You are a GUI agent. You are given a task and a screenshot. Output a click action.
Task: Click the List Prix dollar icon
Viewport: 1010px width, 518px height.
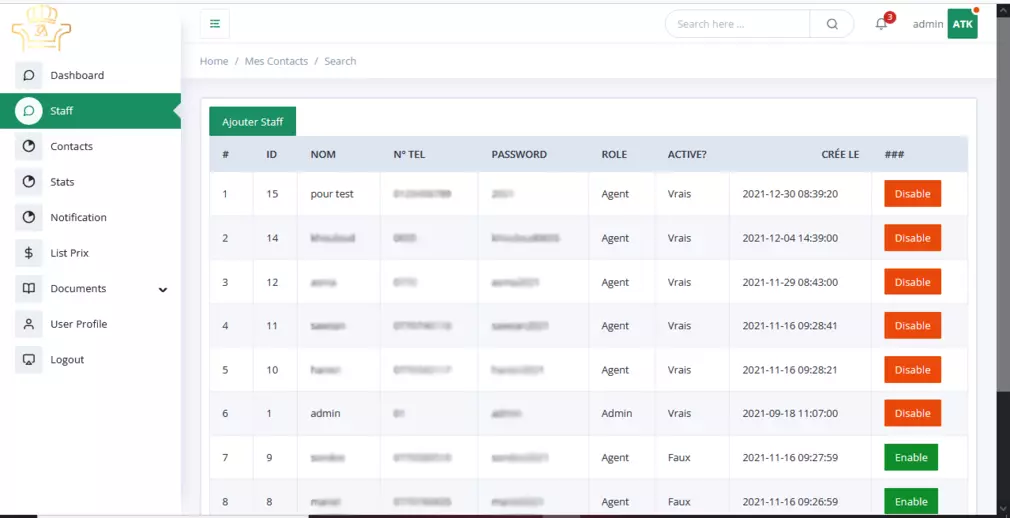[x=29, y=253]
